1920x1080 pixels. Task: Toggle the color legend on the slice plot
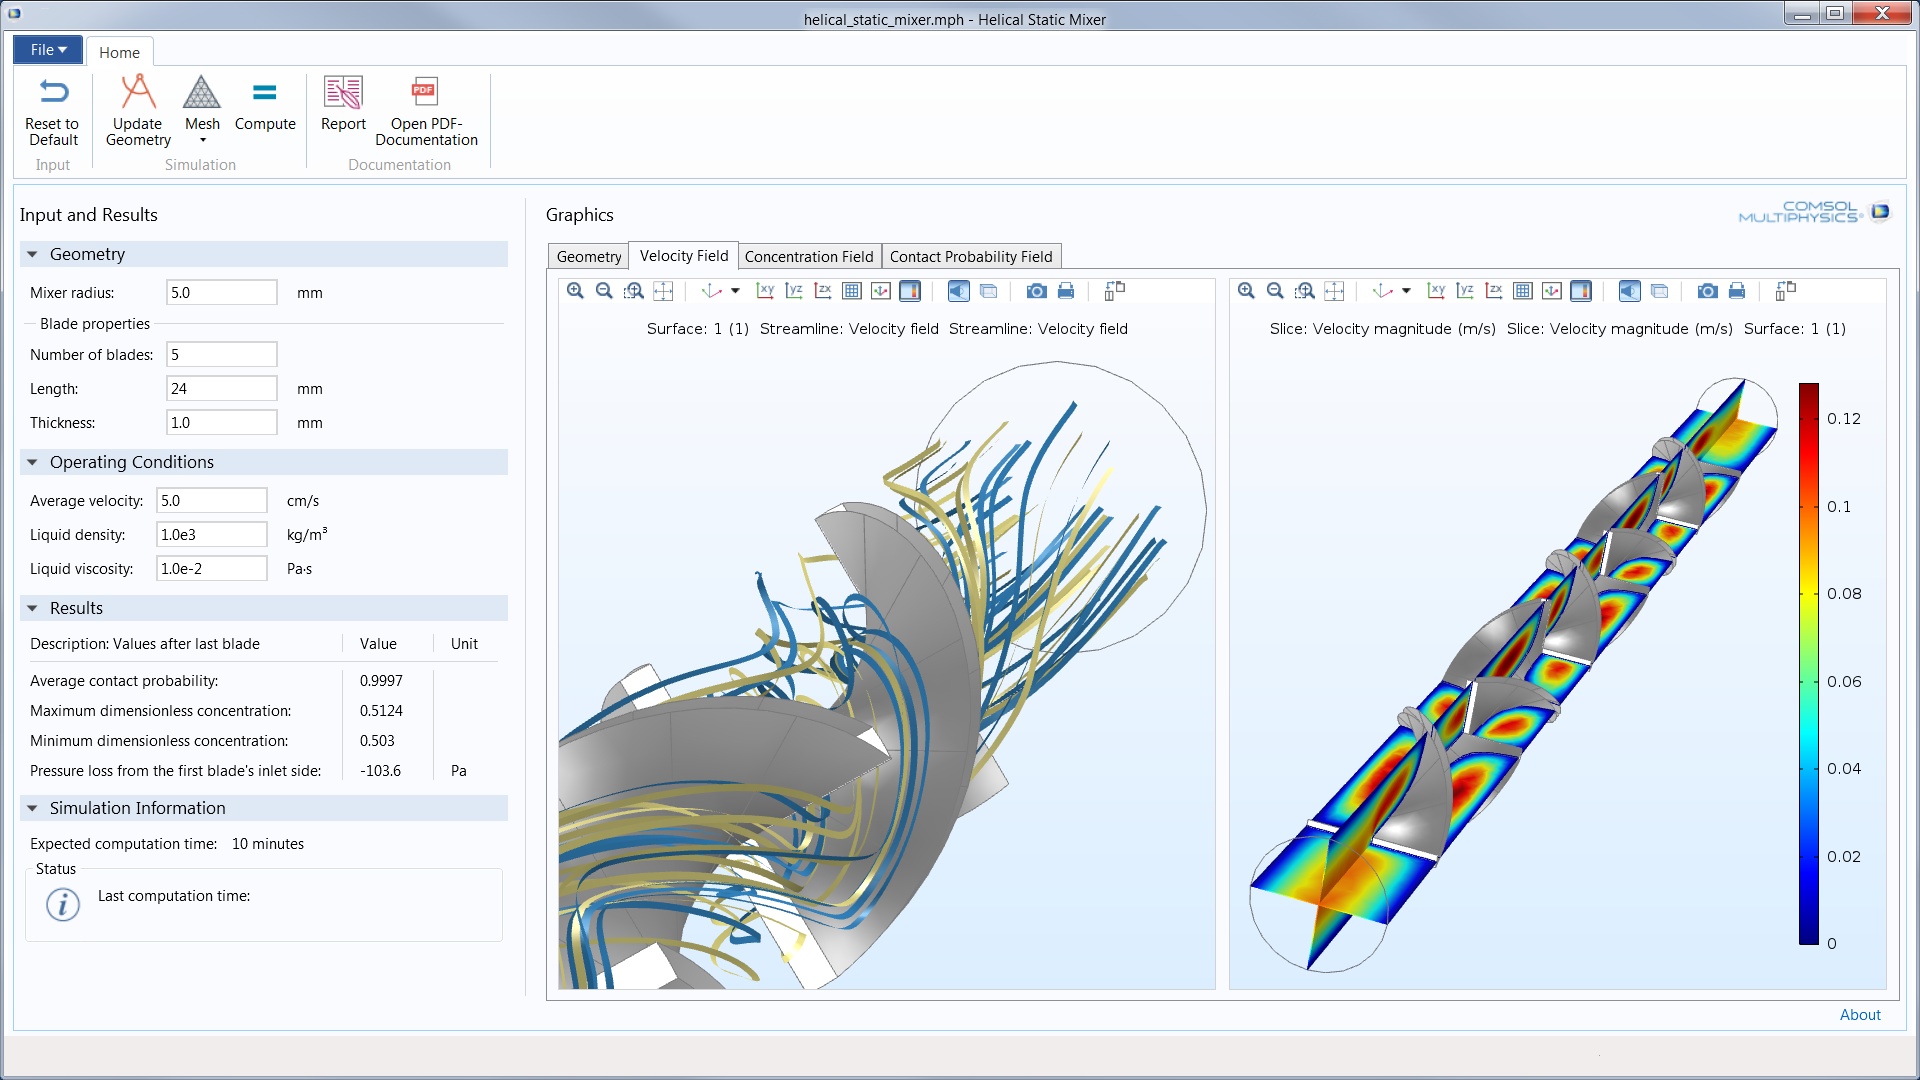pos(1581,291)
